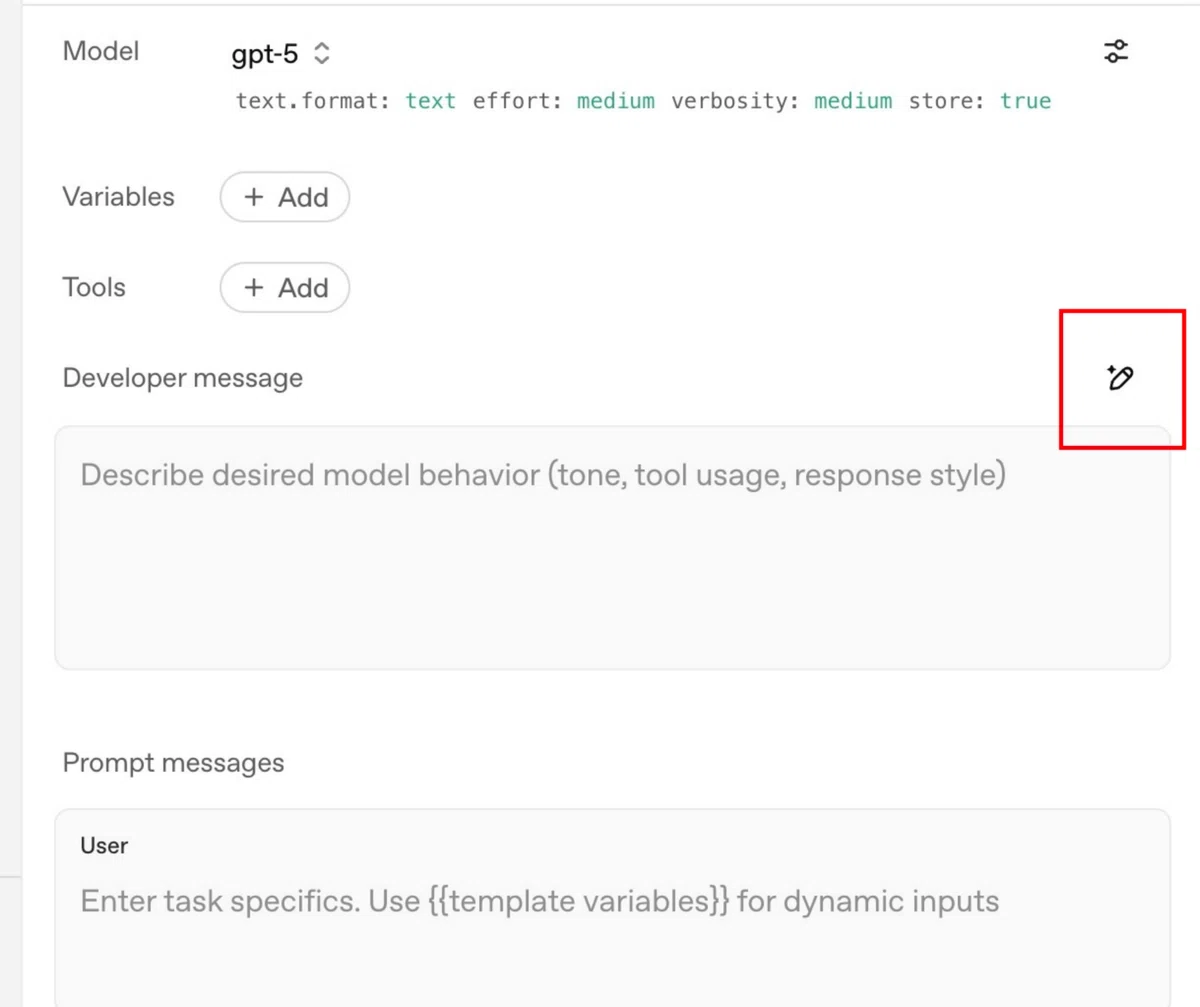
Task: Click the Prompt messages heading
Action: point(173,763)
